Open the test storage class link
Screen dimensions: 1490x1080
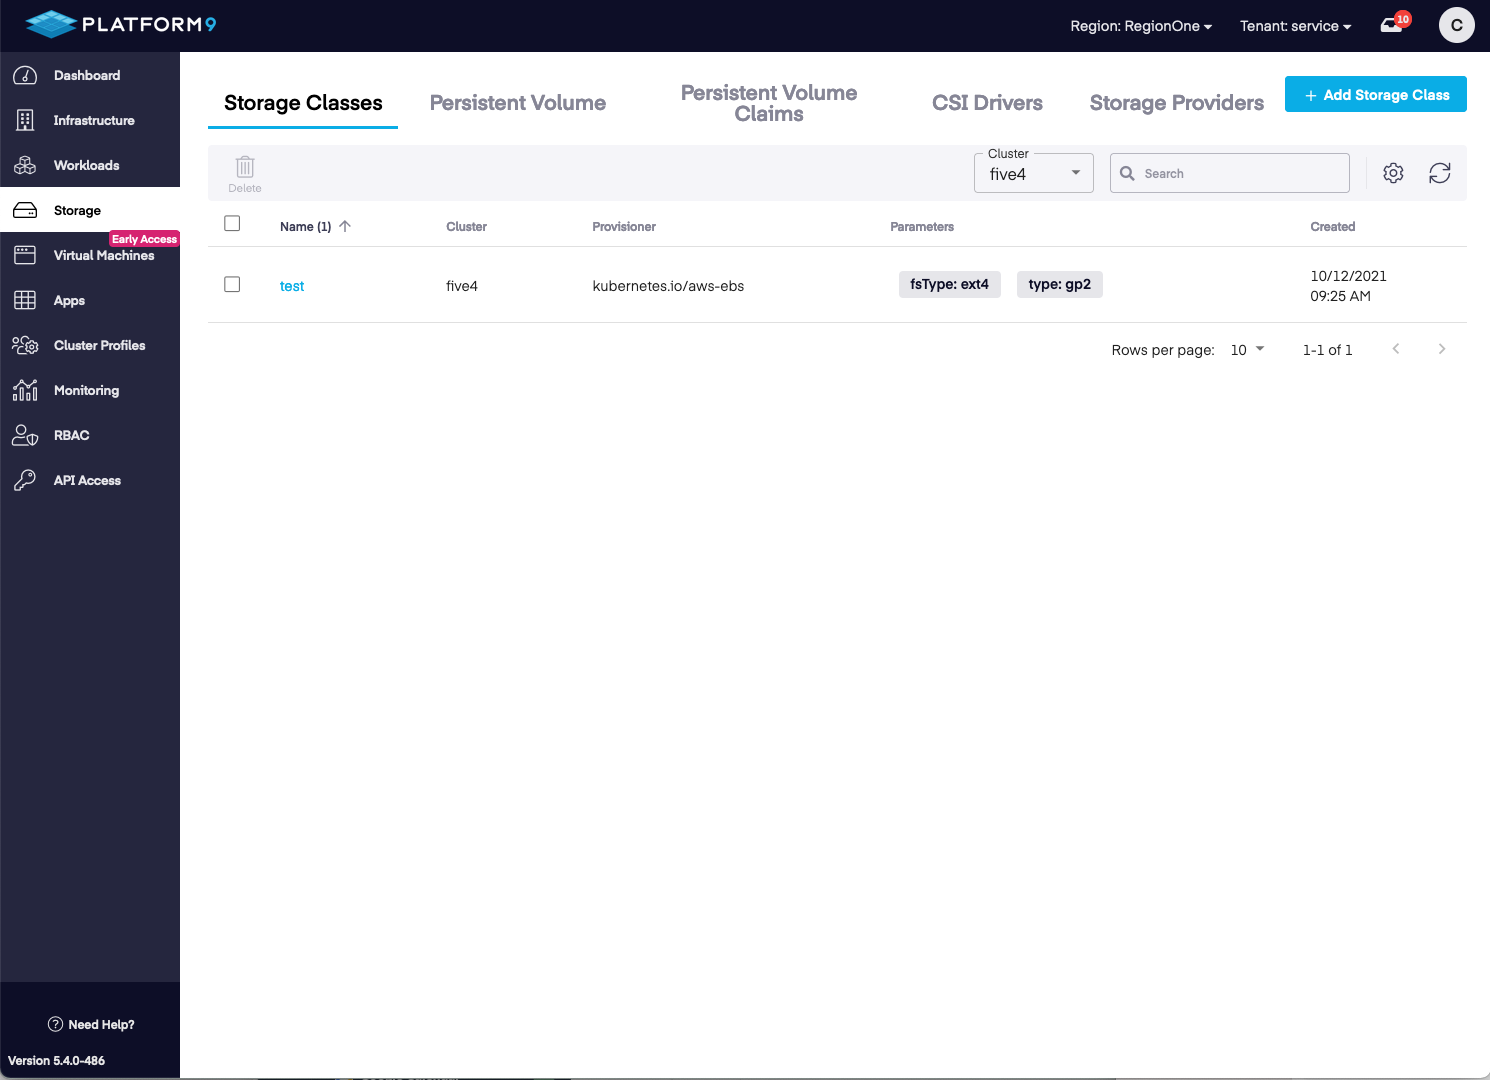(x=292, y=286)
